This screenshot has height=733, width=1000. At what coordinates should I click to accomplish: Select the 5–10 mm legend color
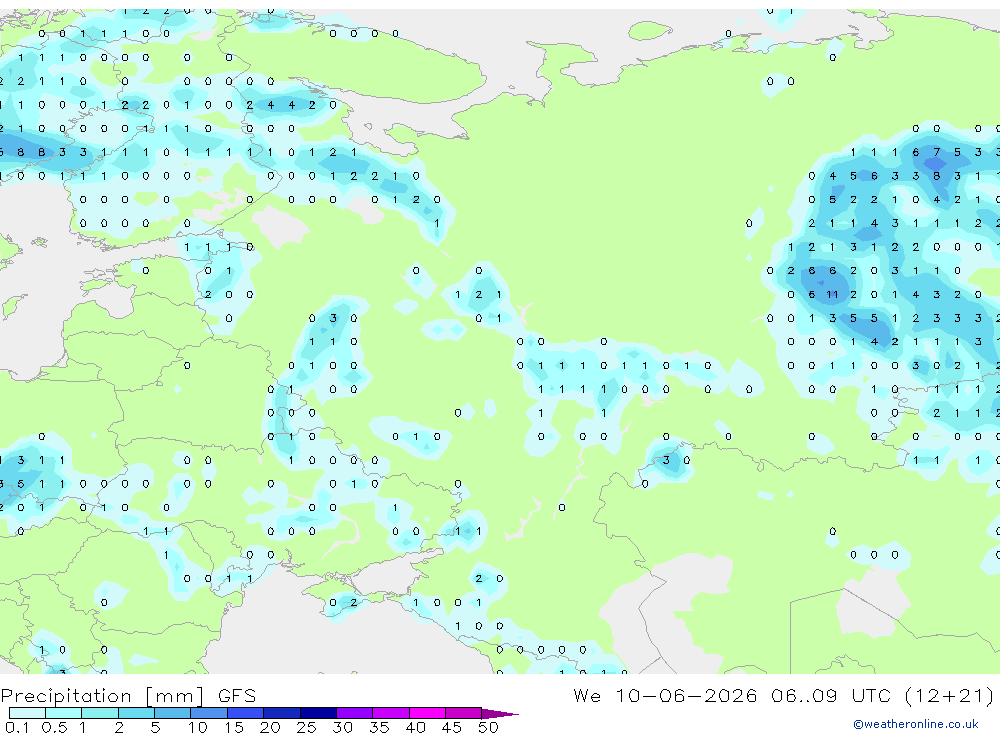tap(173, 713)
